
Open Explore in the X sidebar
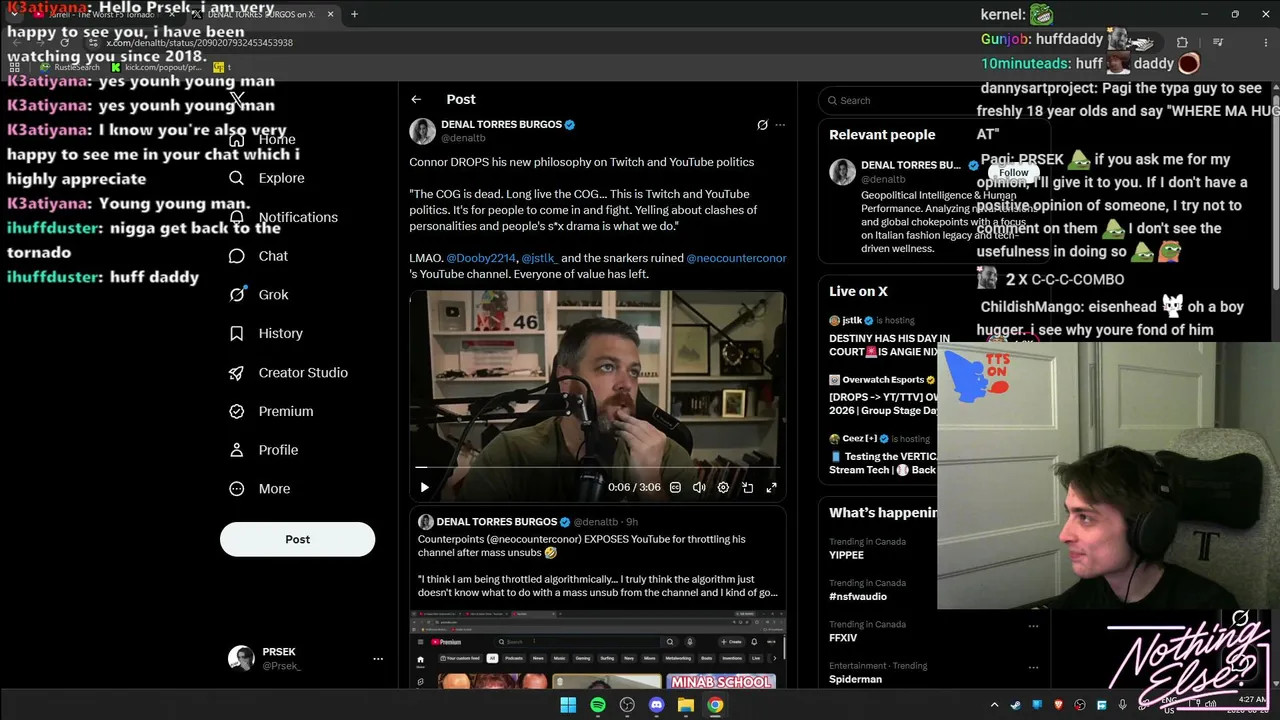[267, 178]
